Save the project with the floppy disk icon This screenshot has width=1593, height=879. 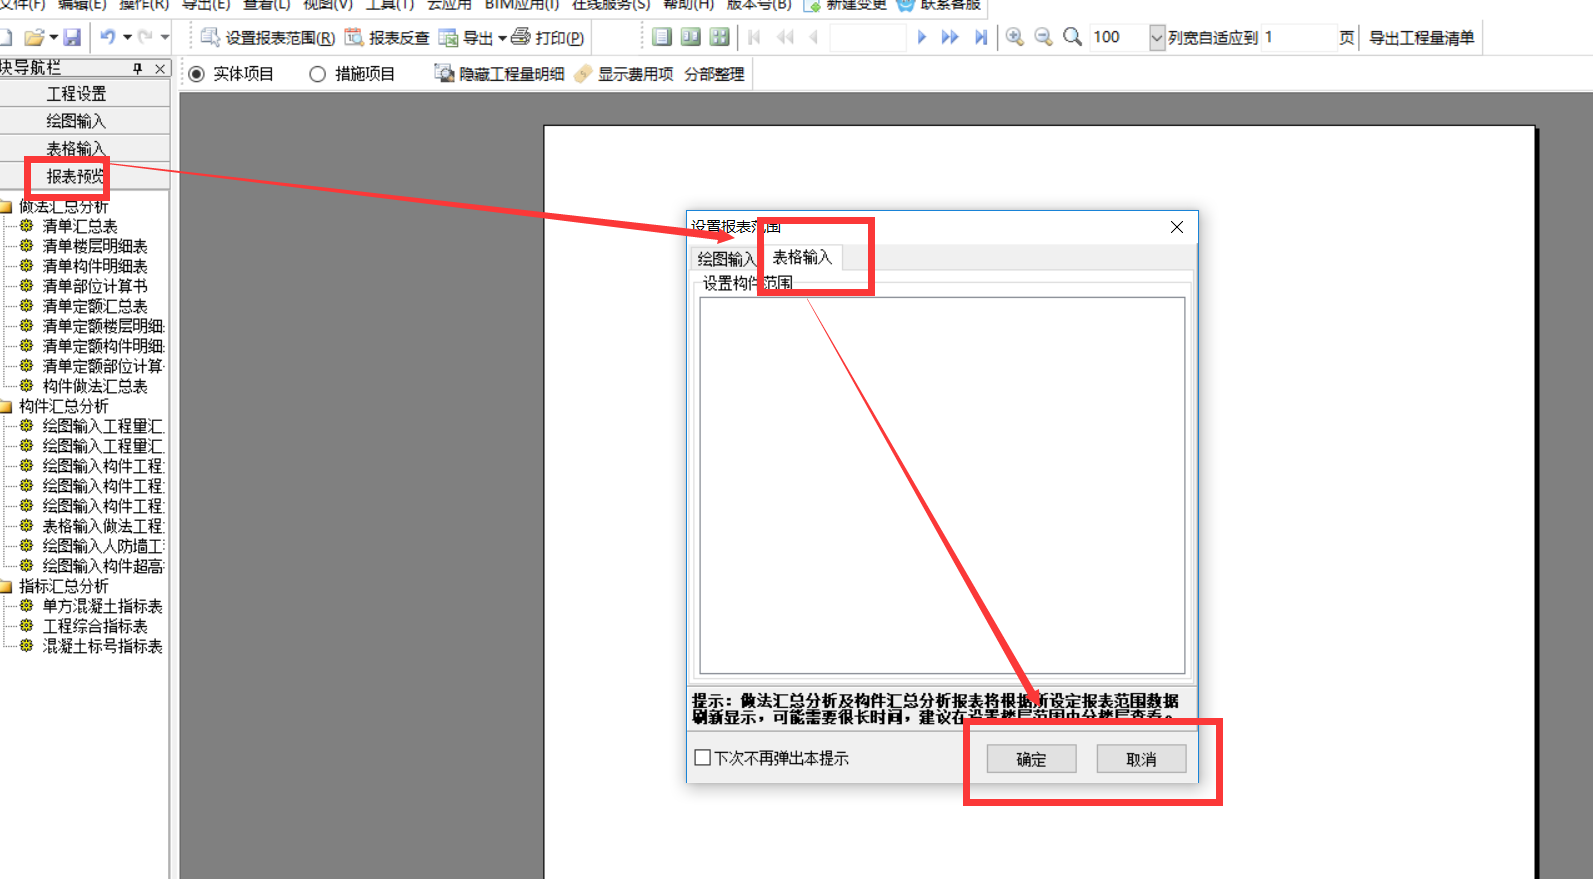point(72,38)
